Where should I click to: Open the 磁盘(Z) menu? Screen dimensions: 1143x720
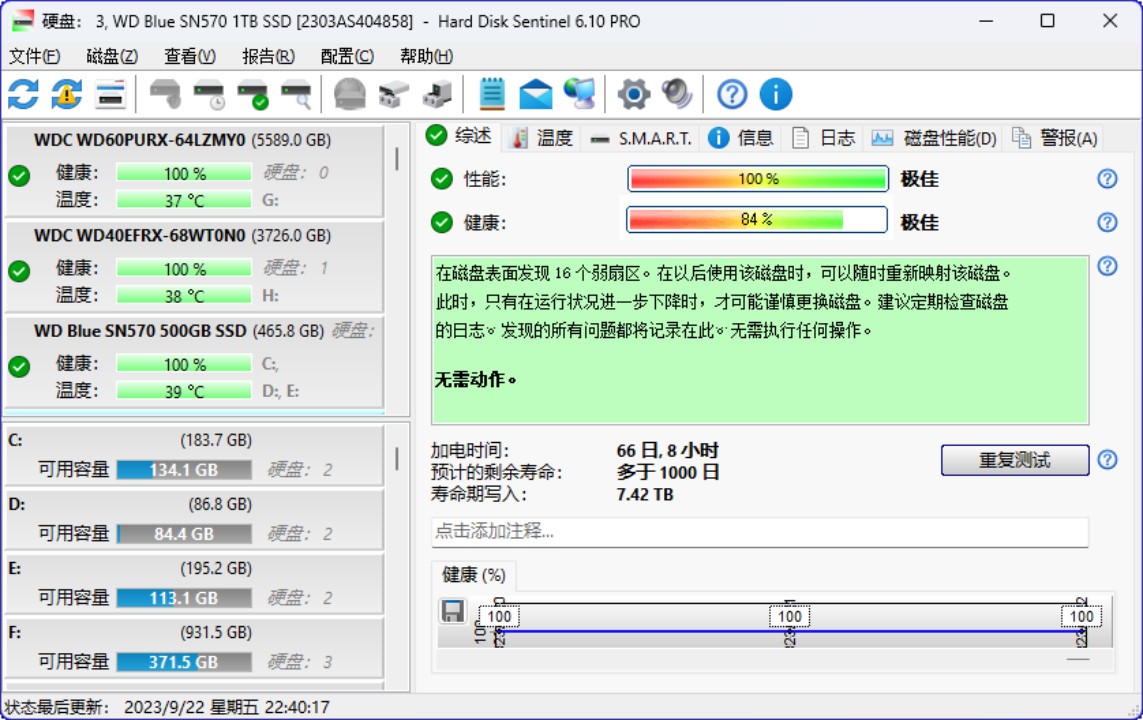click(x=112, y=56)
